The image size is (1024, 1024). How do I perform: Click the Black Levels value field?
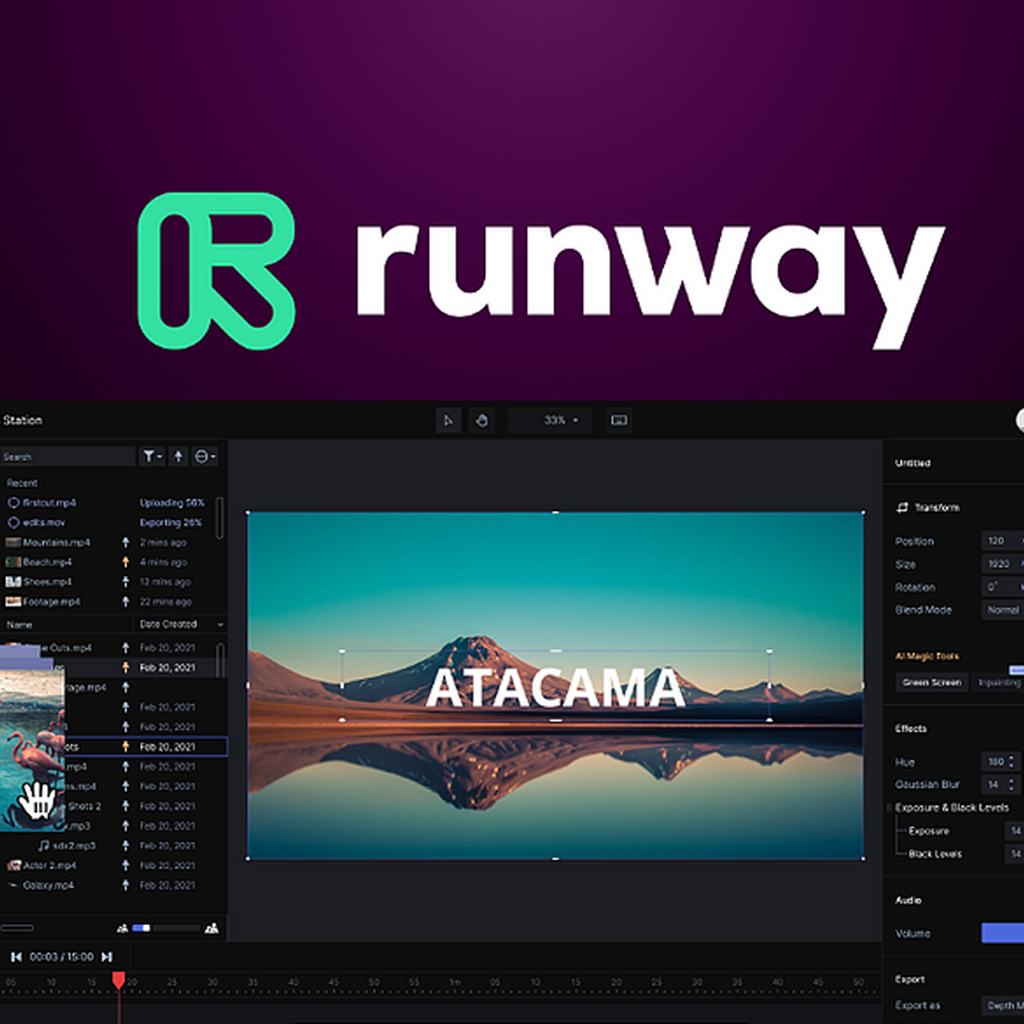pos(1014,854)
